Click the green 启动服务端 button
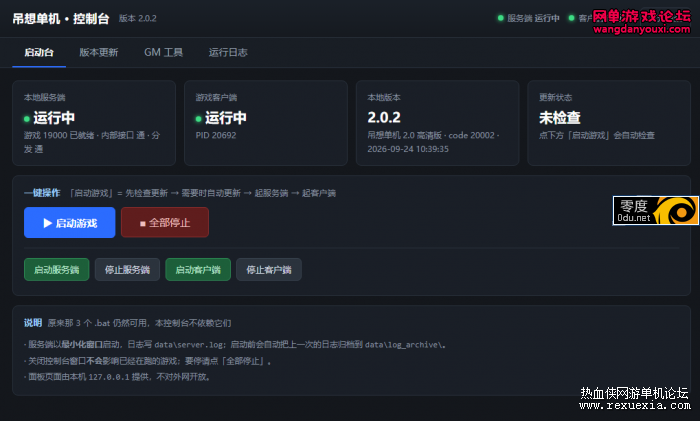The image size is (700, 421). coord(57,270)
